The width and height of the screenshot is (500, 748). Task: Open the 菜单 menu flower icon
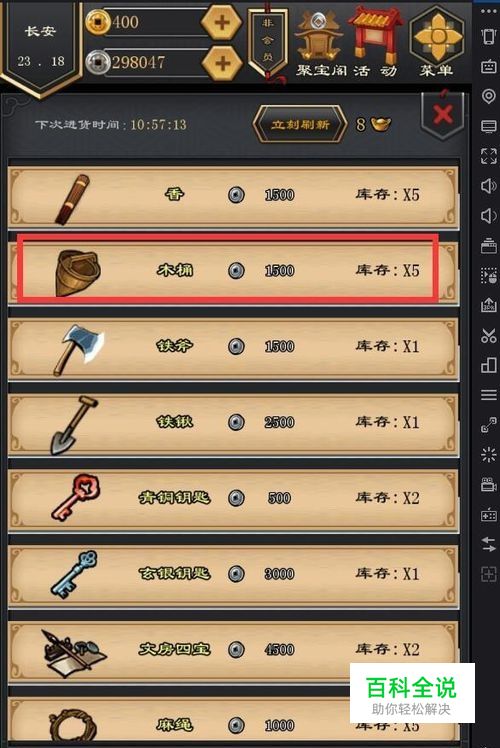click(x=437, y=43)
